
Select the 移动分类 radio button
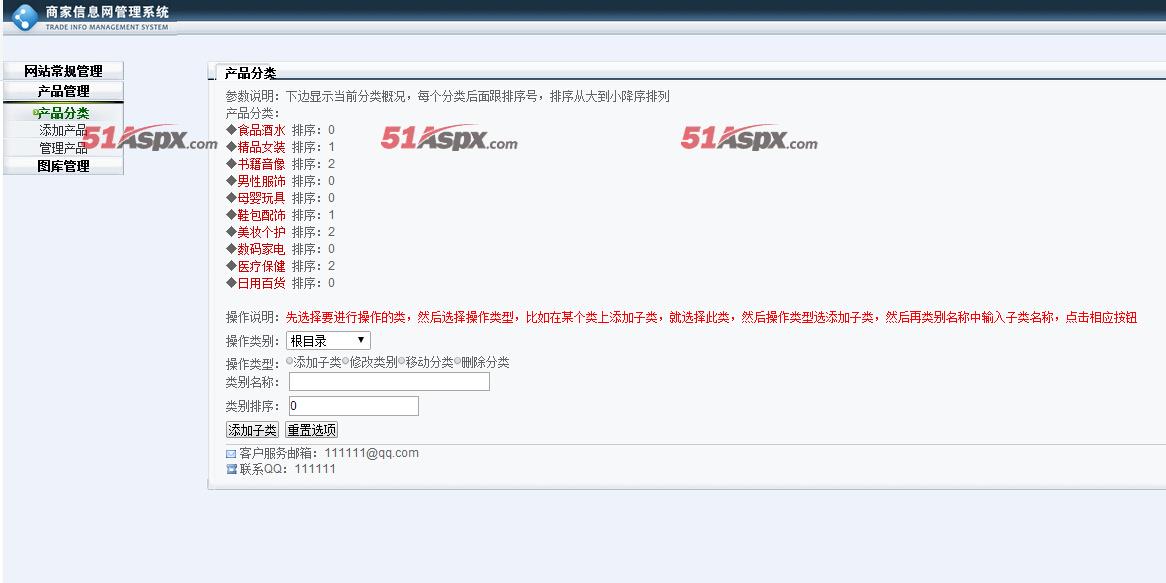pyautogui.click(x=402, y=361)
